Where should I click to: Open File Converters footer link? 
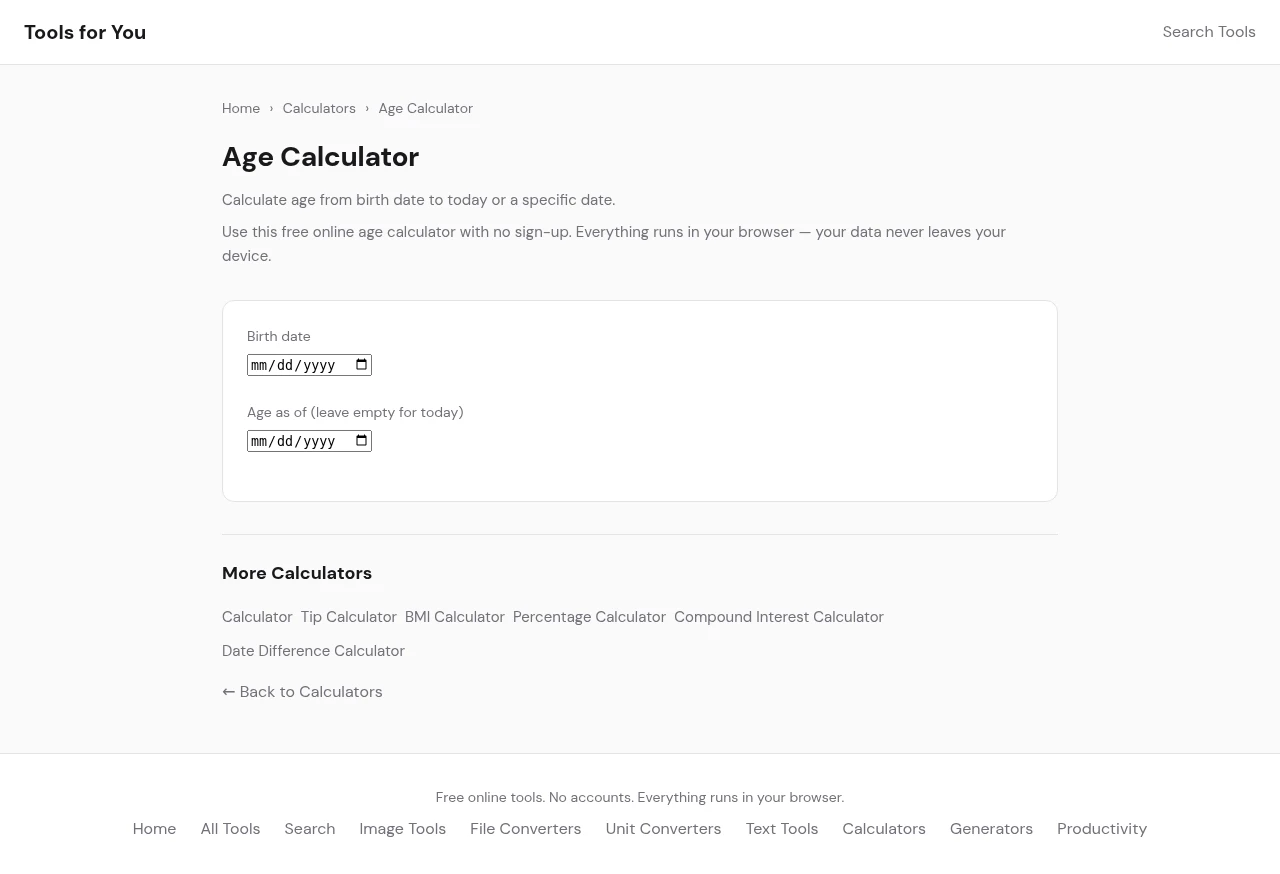click(x=525, y=829)
